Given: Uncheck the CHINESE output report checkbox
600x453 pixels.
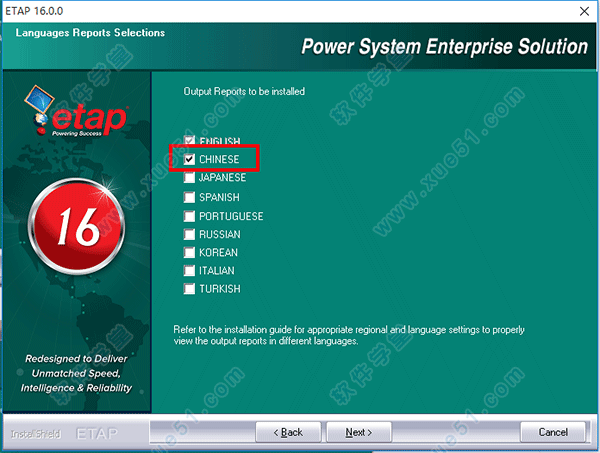Looking at the screenshot, I should (189, 159).
